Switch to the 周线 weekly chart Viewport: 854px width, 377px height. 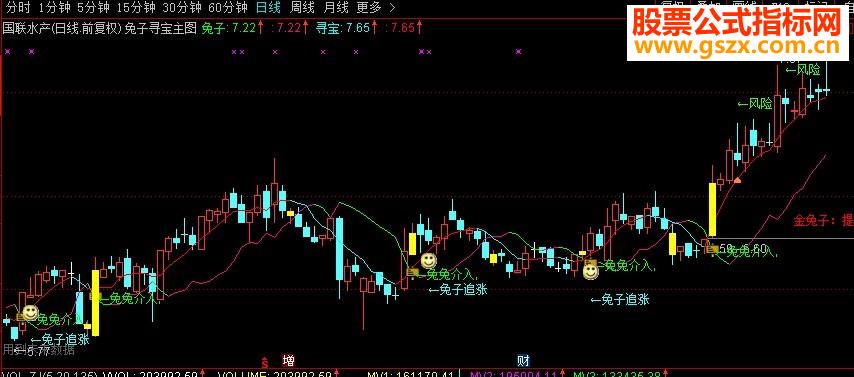tap(303, 8)
